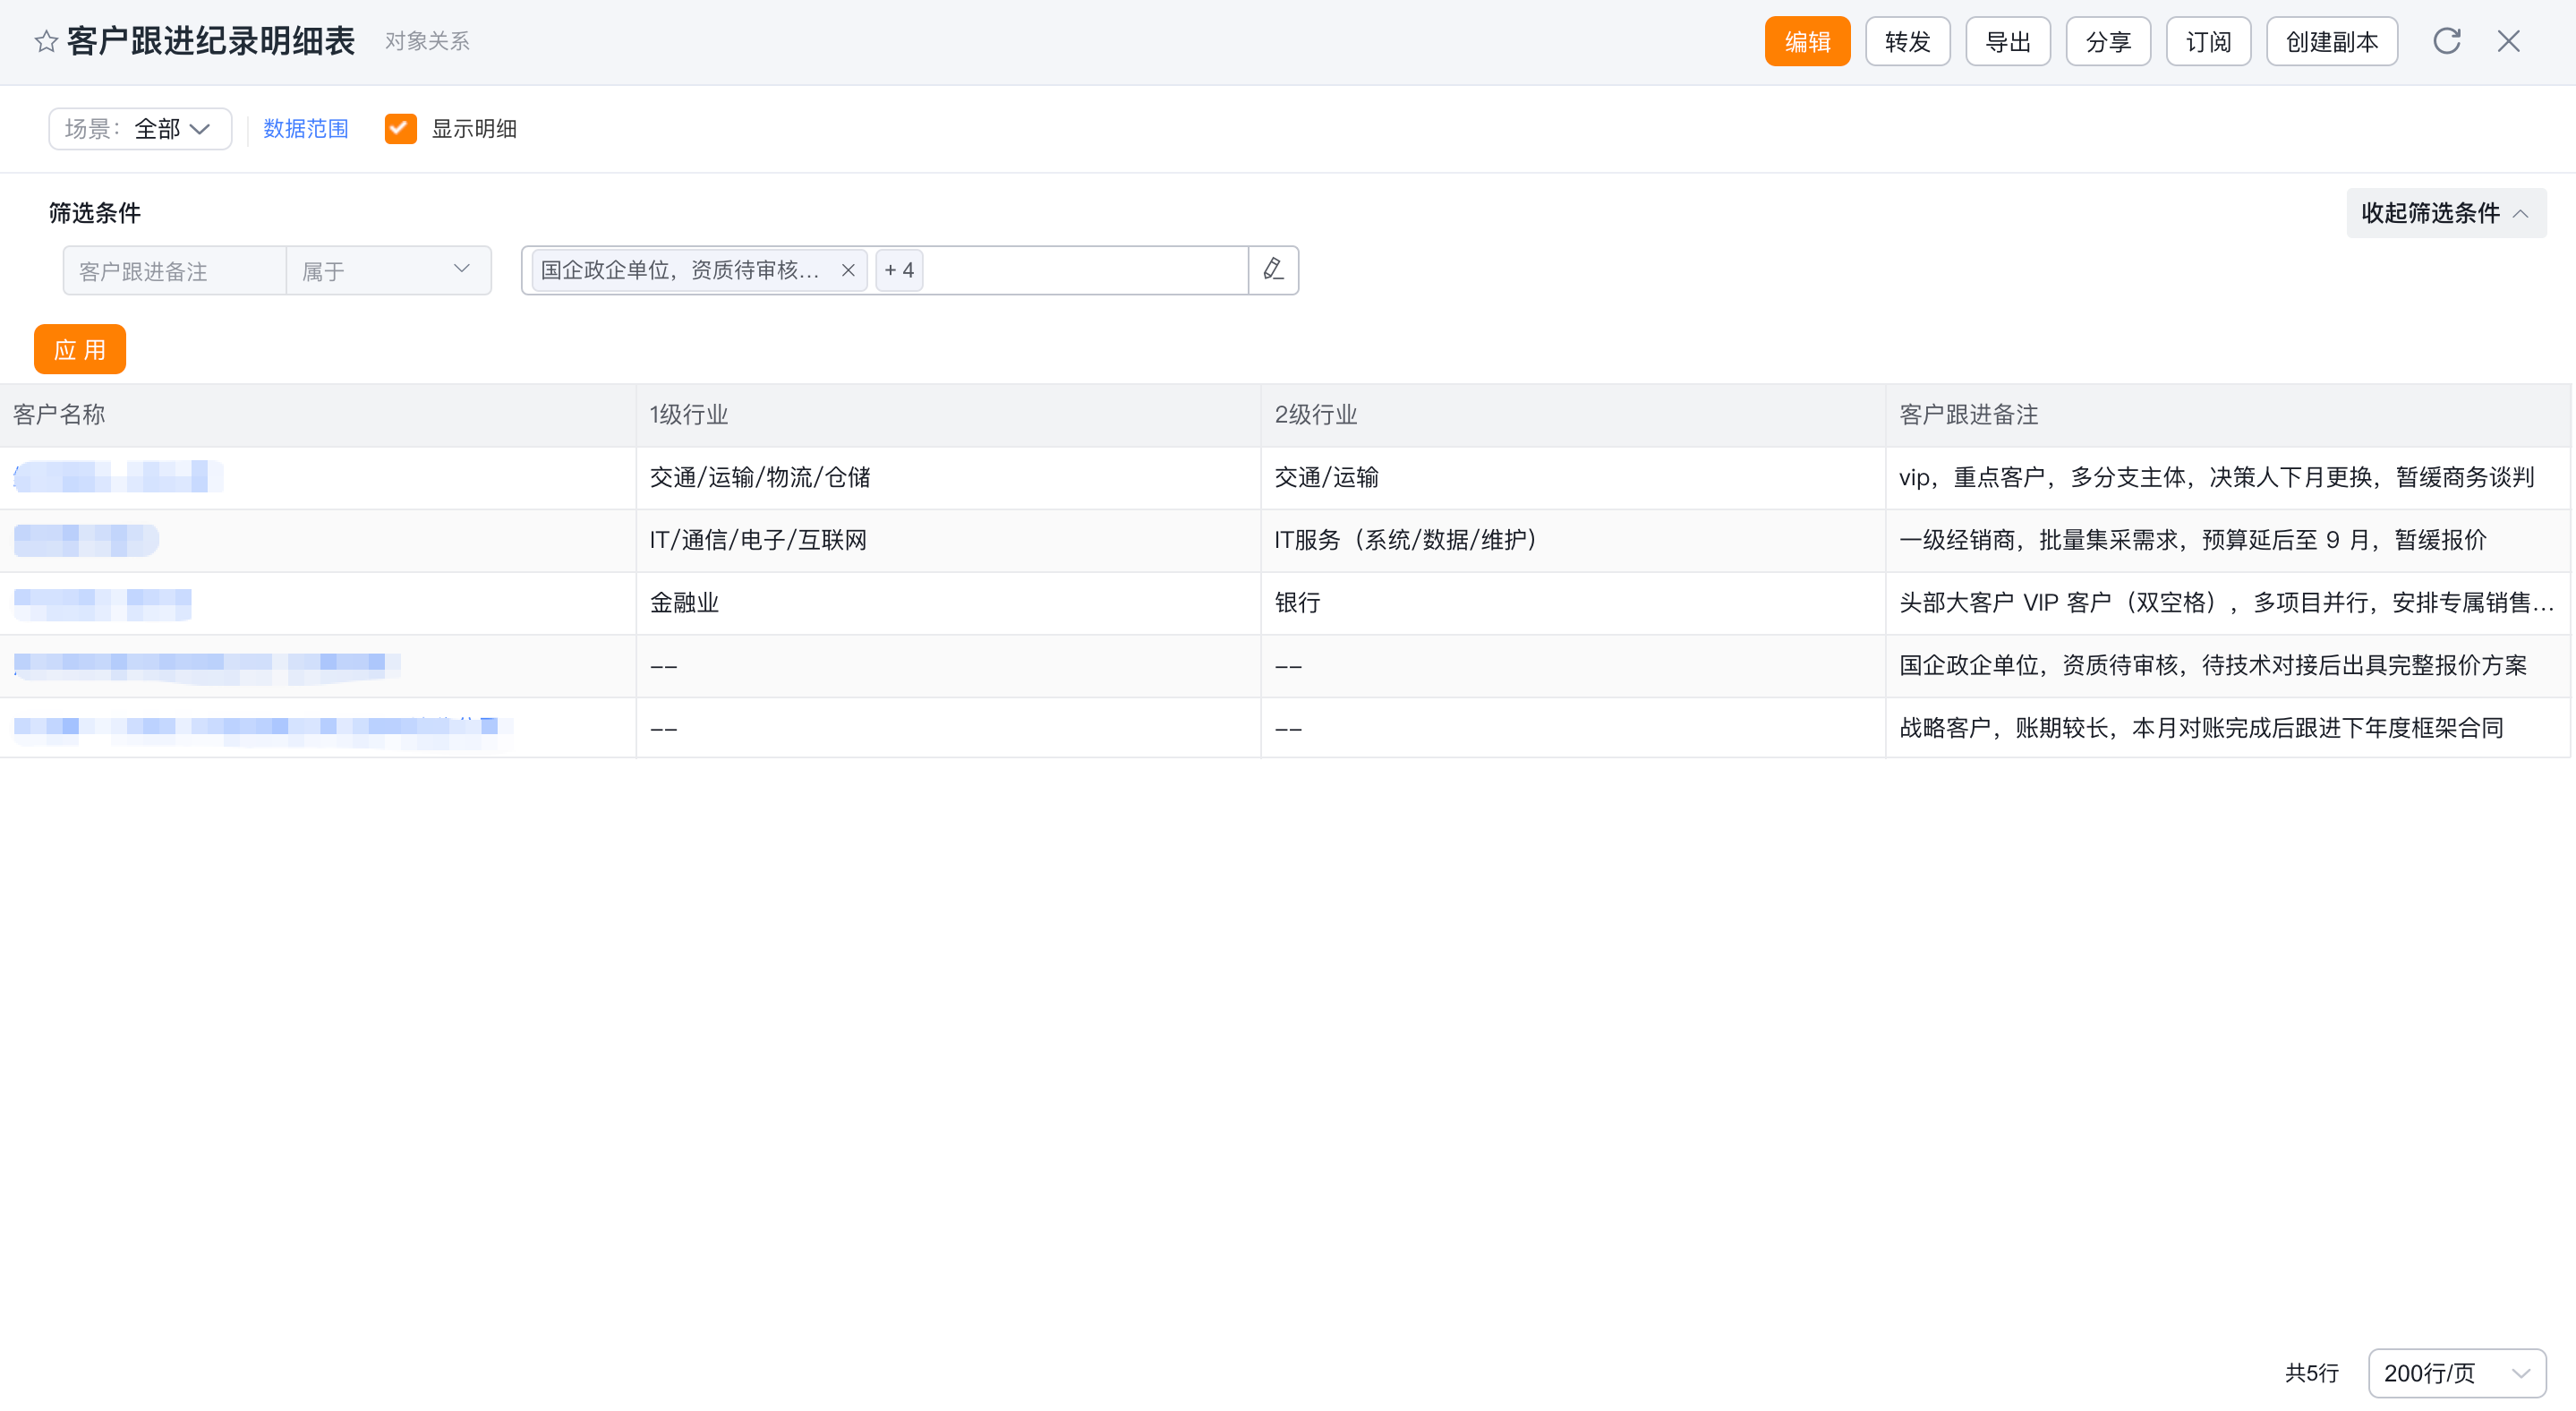
Task: Change the 200行/页 page size dropdown
Action: pos(2456,1372)
